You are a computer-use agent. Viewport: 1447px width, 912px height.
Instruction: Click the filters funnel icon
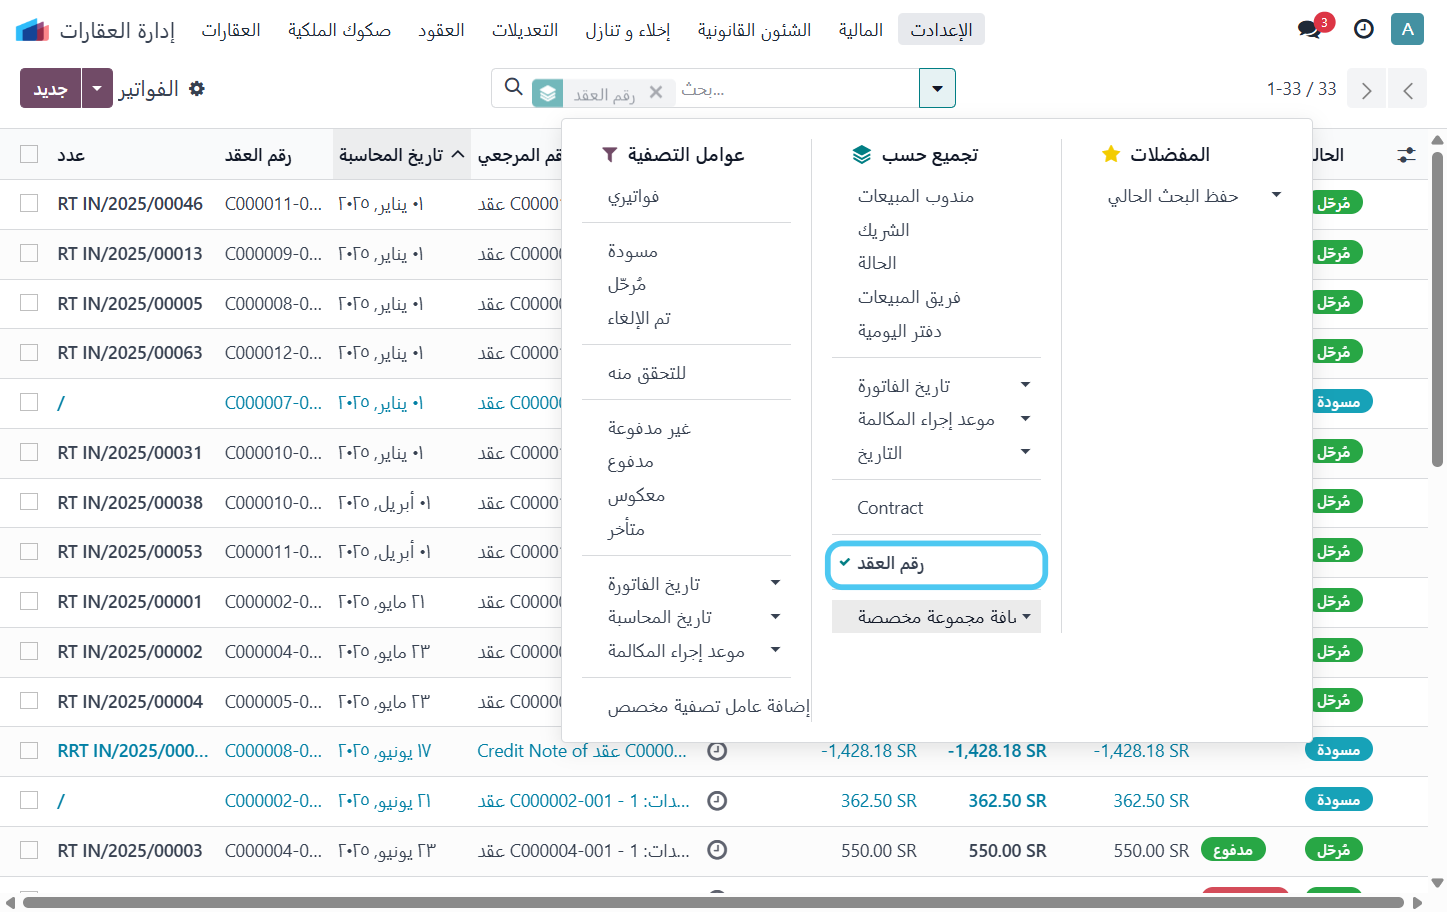click(x=610, y=155)
